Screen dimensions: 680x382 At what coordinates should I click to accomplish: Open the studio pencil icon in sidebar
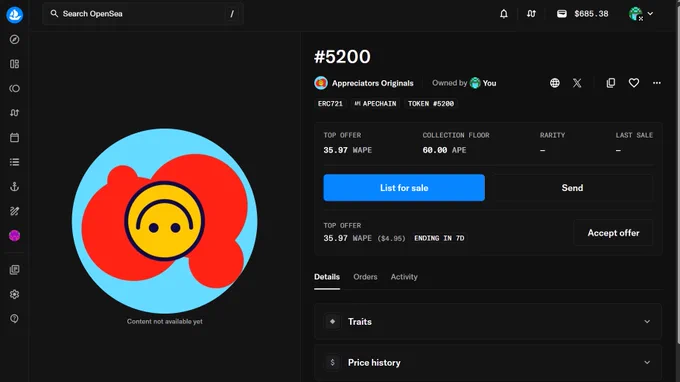(x=14, y=211)
